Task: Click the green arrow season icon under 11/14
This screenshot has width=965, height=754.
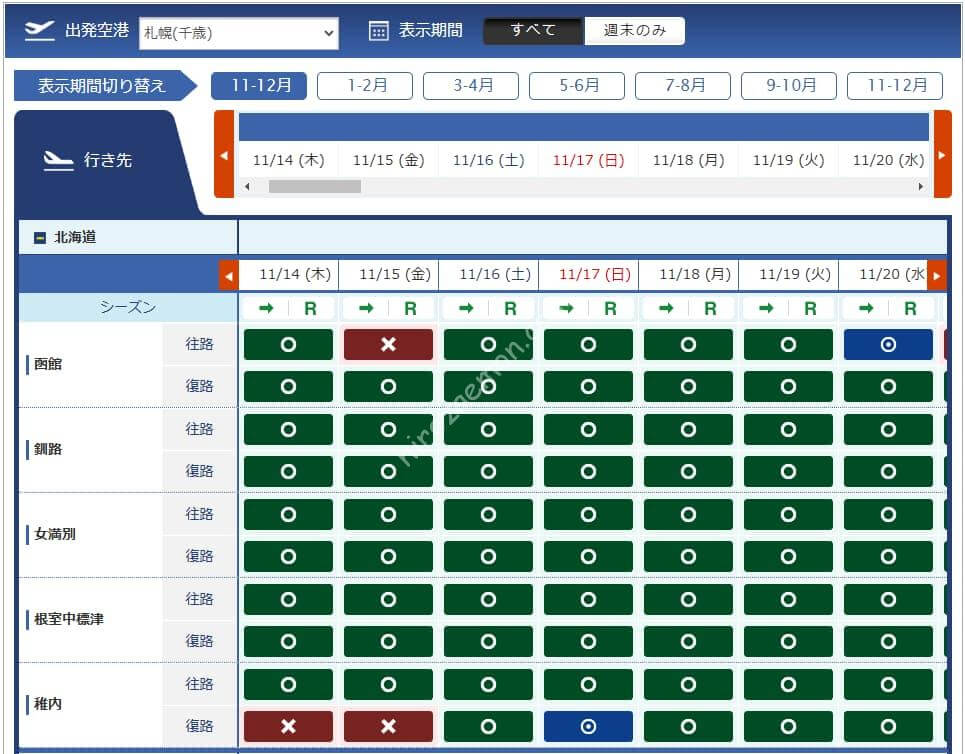Action: click(x=266, y=308)
